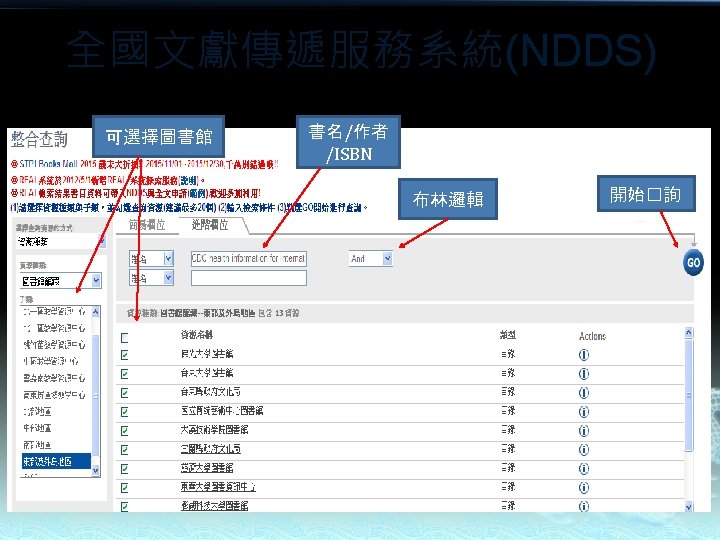Click down arrow of sub-category list scrollbar
The width and height of the screenshot is (720, 540).
96,471
